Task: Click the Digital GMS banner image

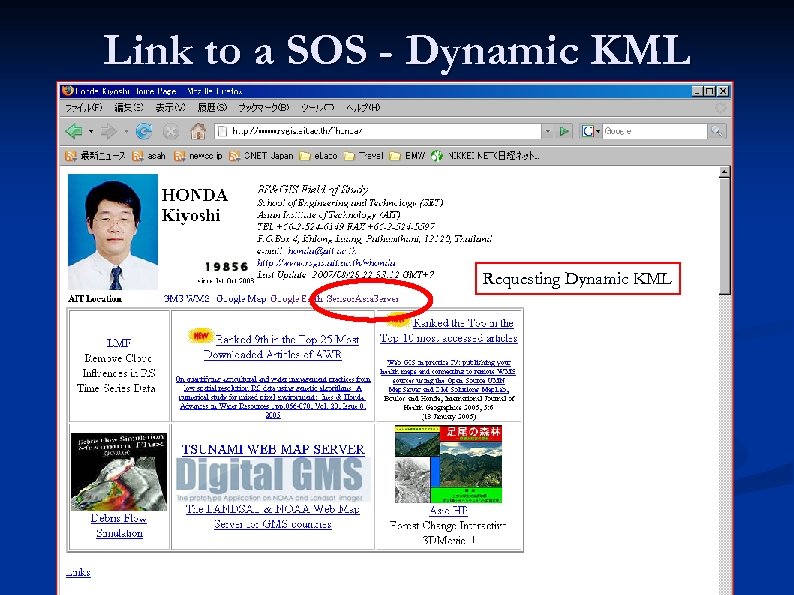Action: (273, 479)
